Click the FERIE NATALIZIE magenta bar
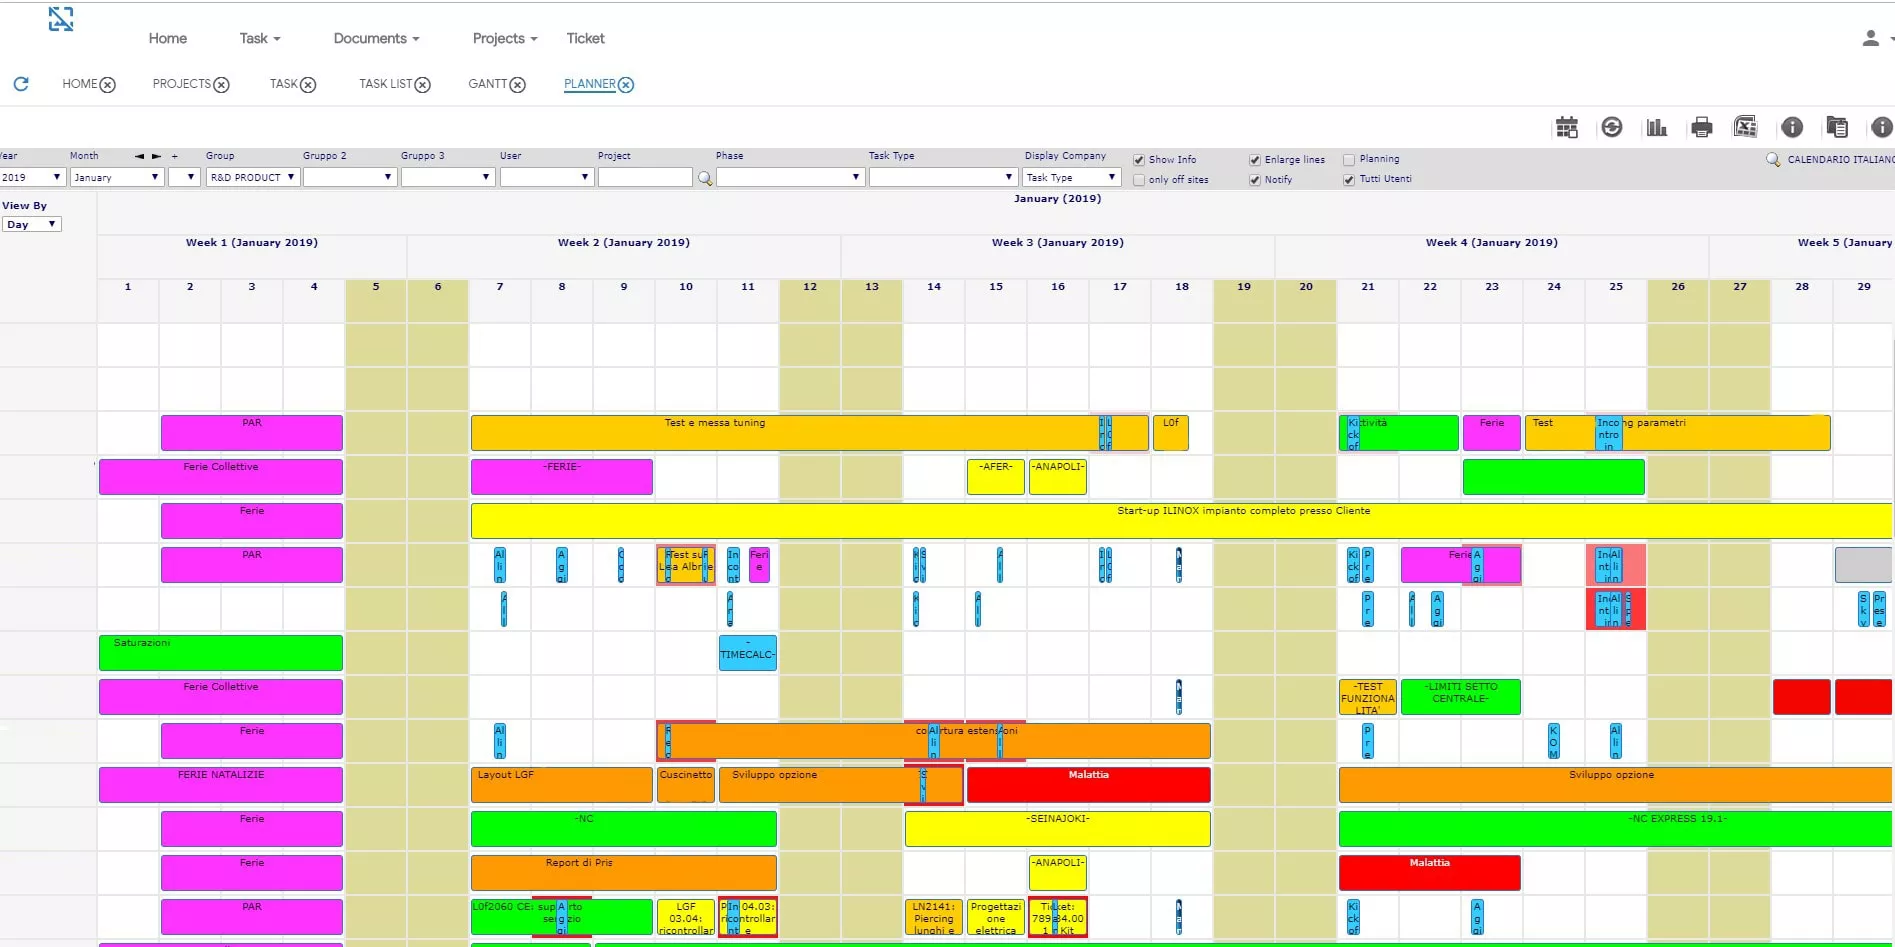The image size is (1895, 947). coord(221,785)
